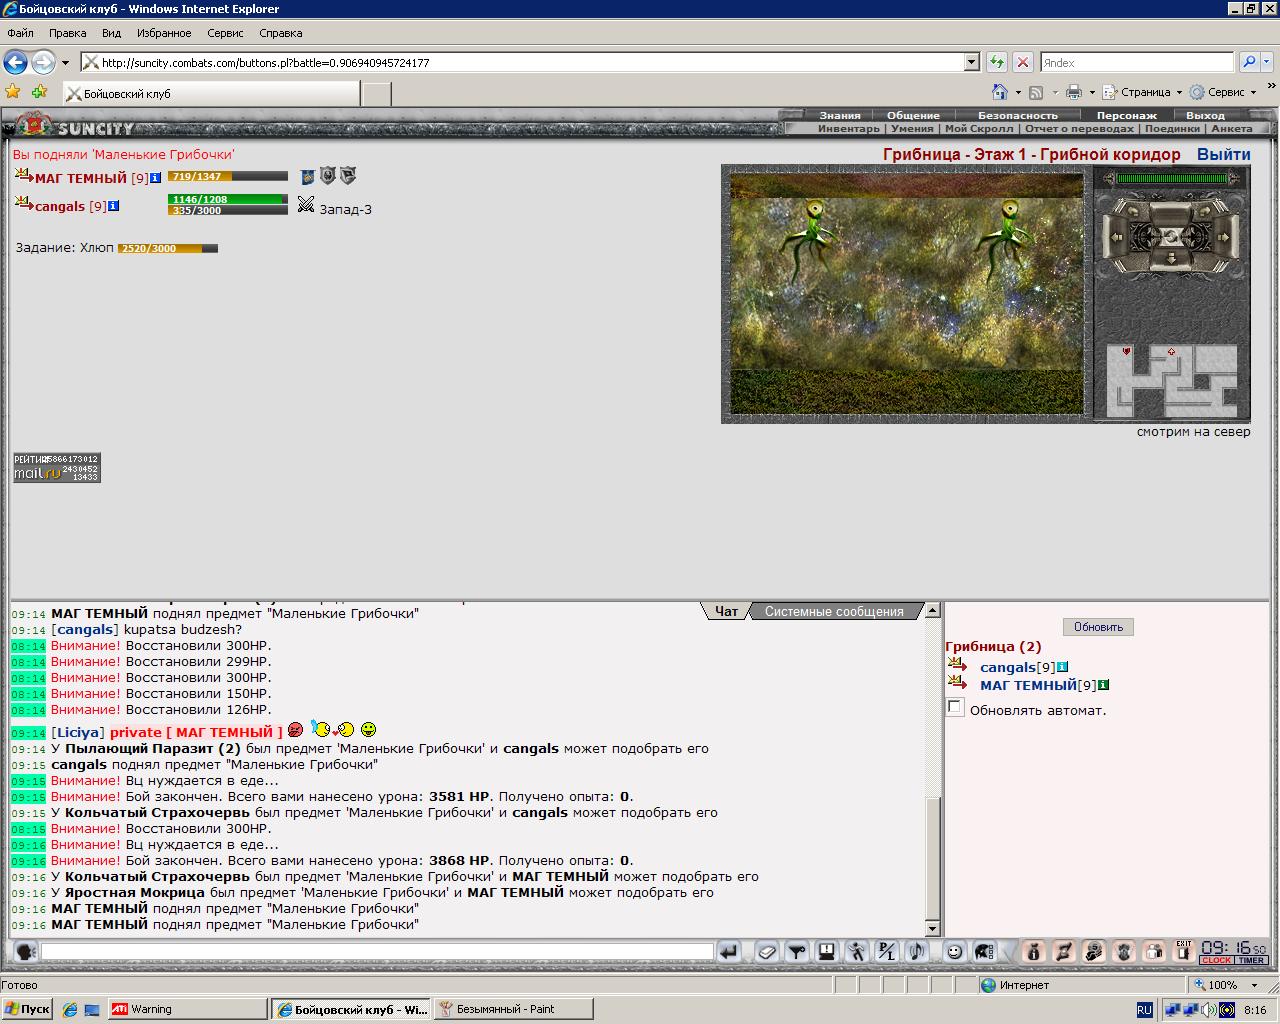Expand the address bar URL dropdown
The image size is (1280, 1024).
971,62
